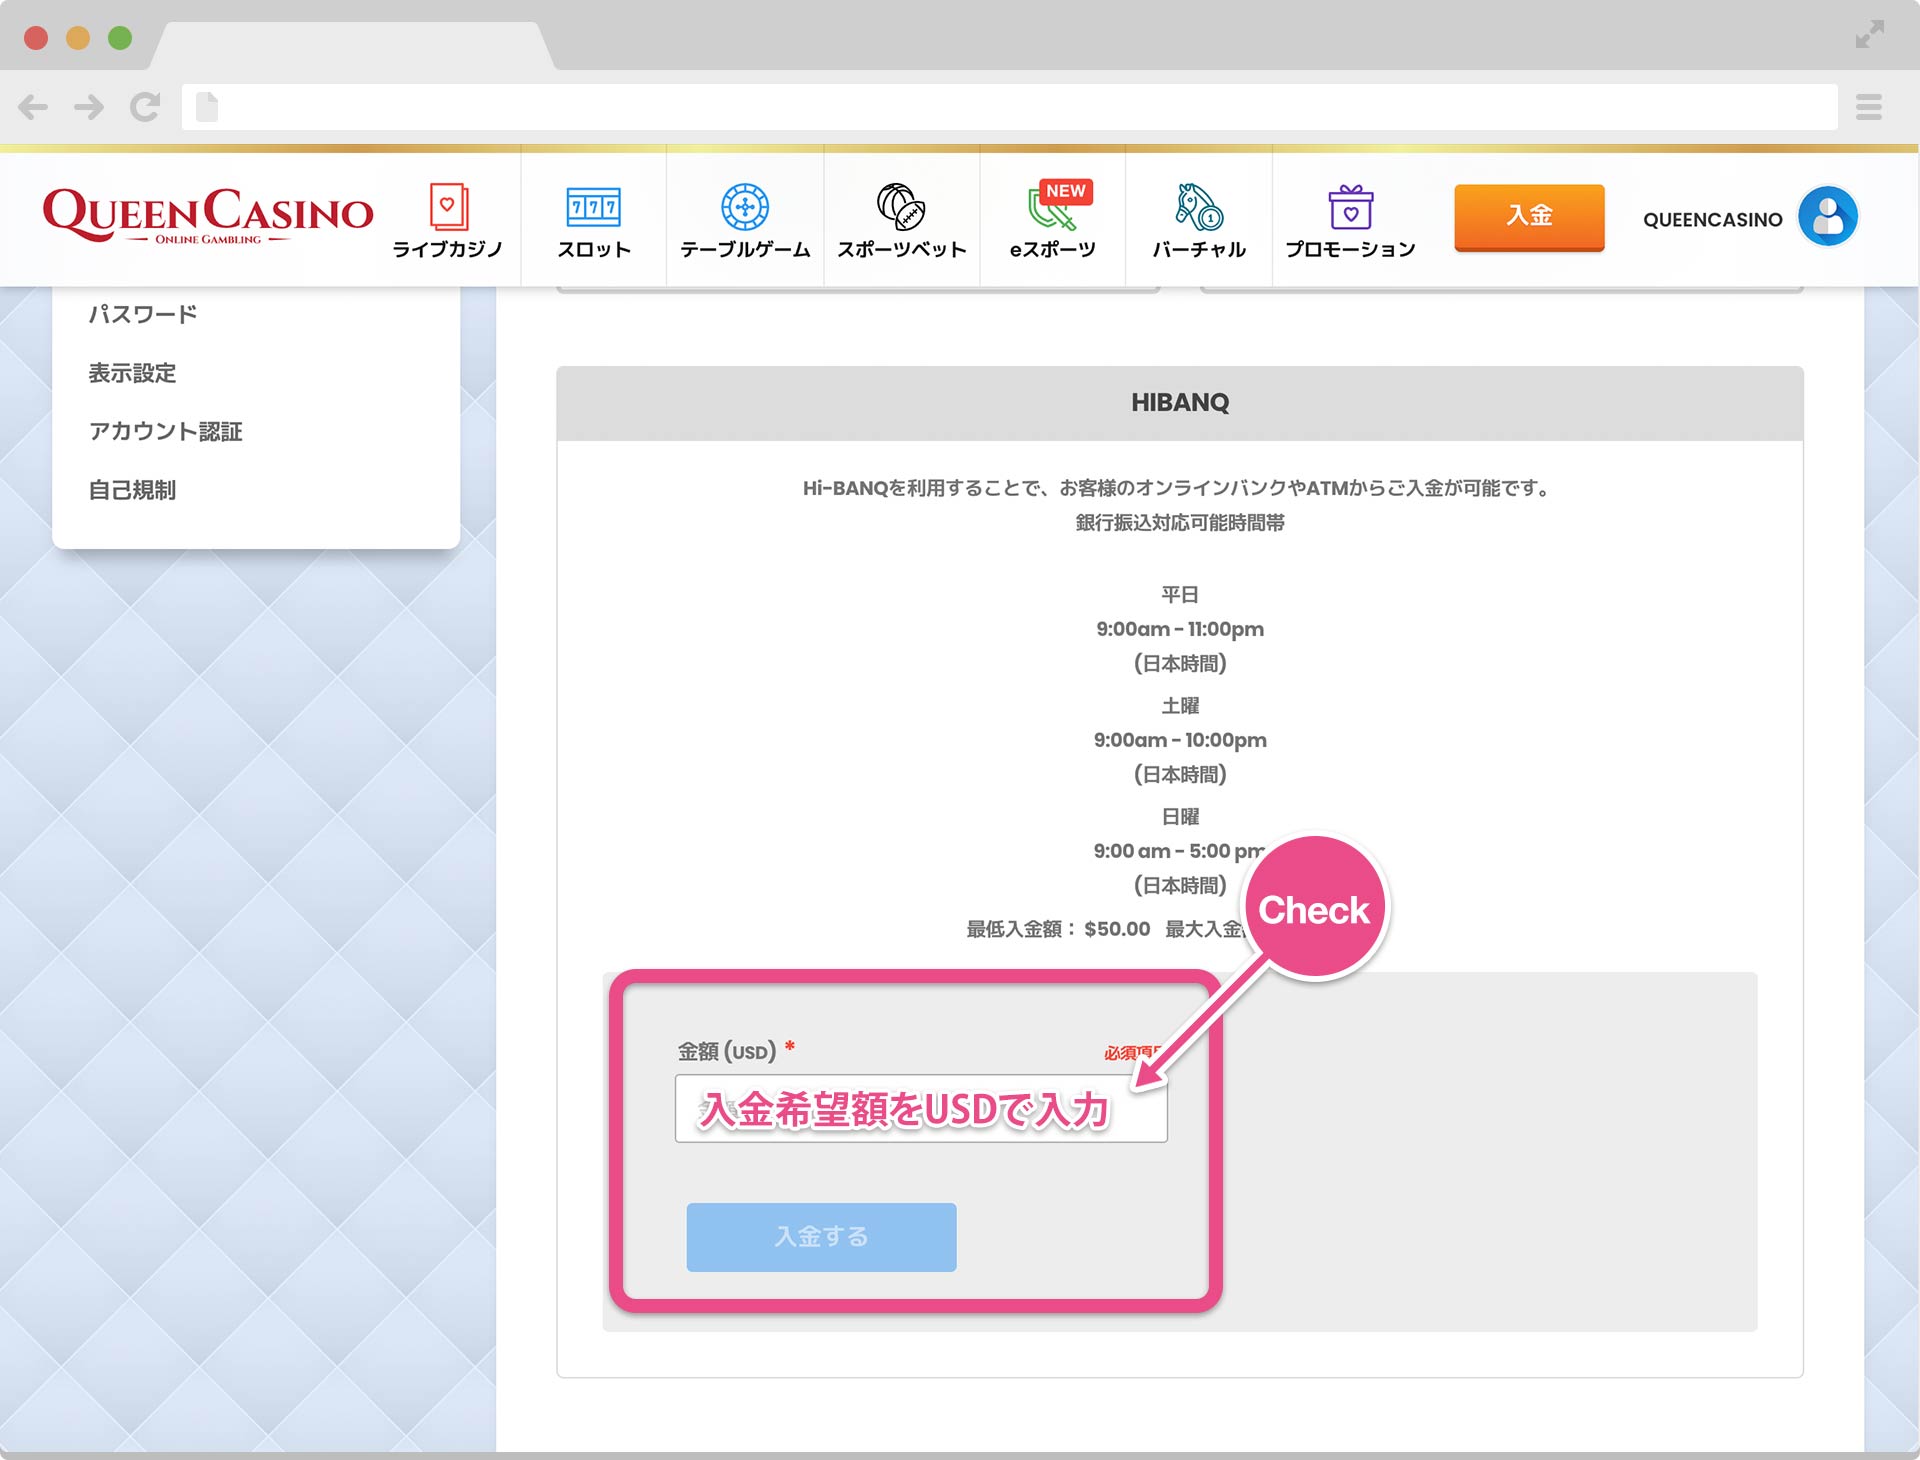This screenshot has width=1920, height=1460.
Task: Click the 金額 (USD) amount input field
Action: click(921, 1108)
